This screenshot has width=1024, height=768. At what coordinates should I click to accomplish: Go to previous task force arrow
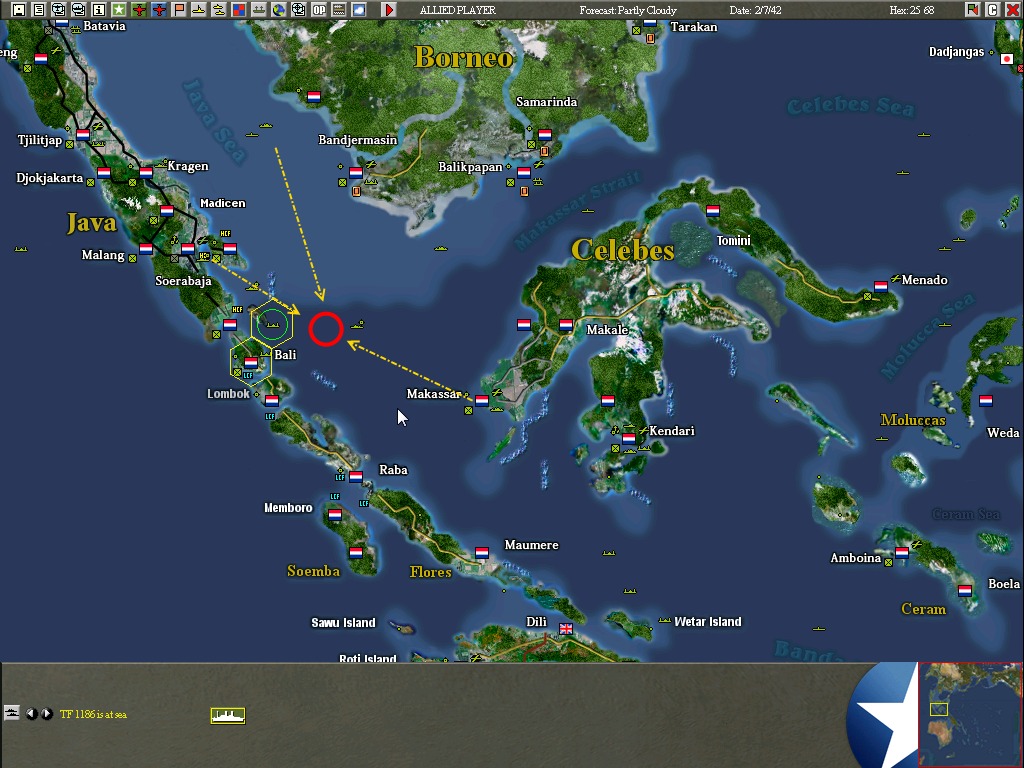(31, 714)
